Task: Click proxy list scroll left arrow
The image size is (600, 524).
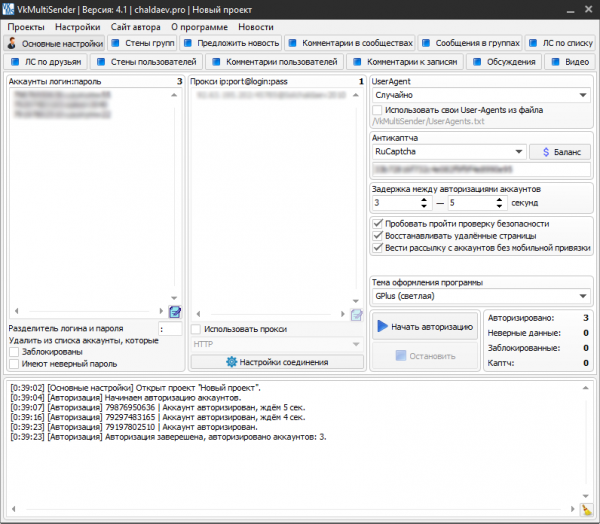Action: (x=198, y=314)
